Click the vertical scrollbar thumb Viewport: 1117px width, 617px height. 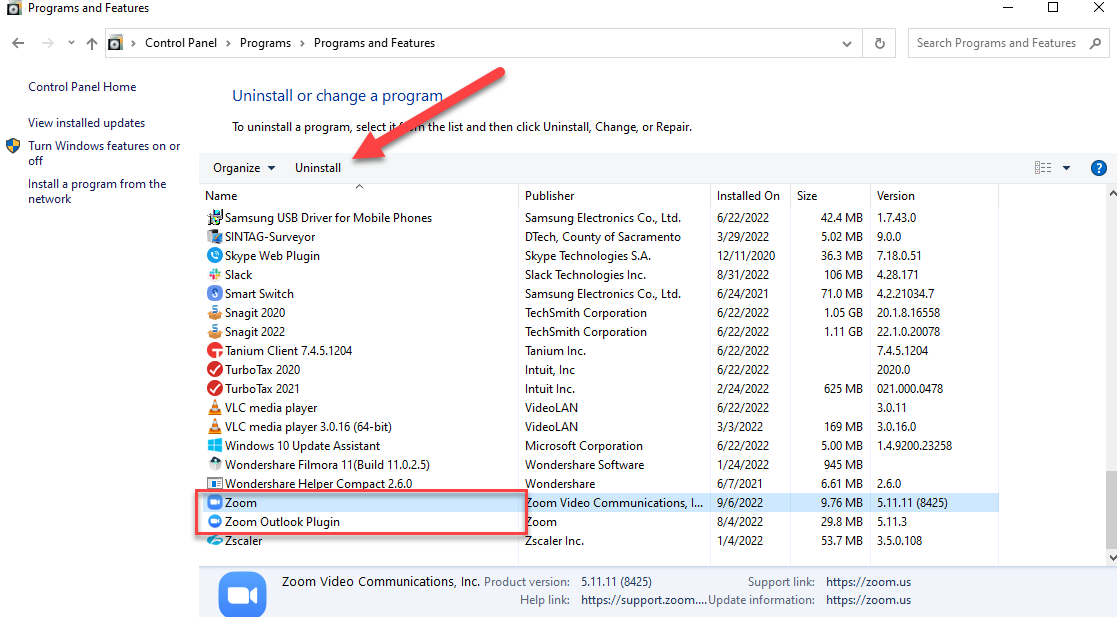coord(1112,509)
